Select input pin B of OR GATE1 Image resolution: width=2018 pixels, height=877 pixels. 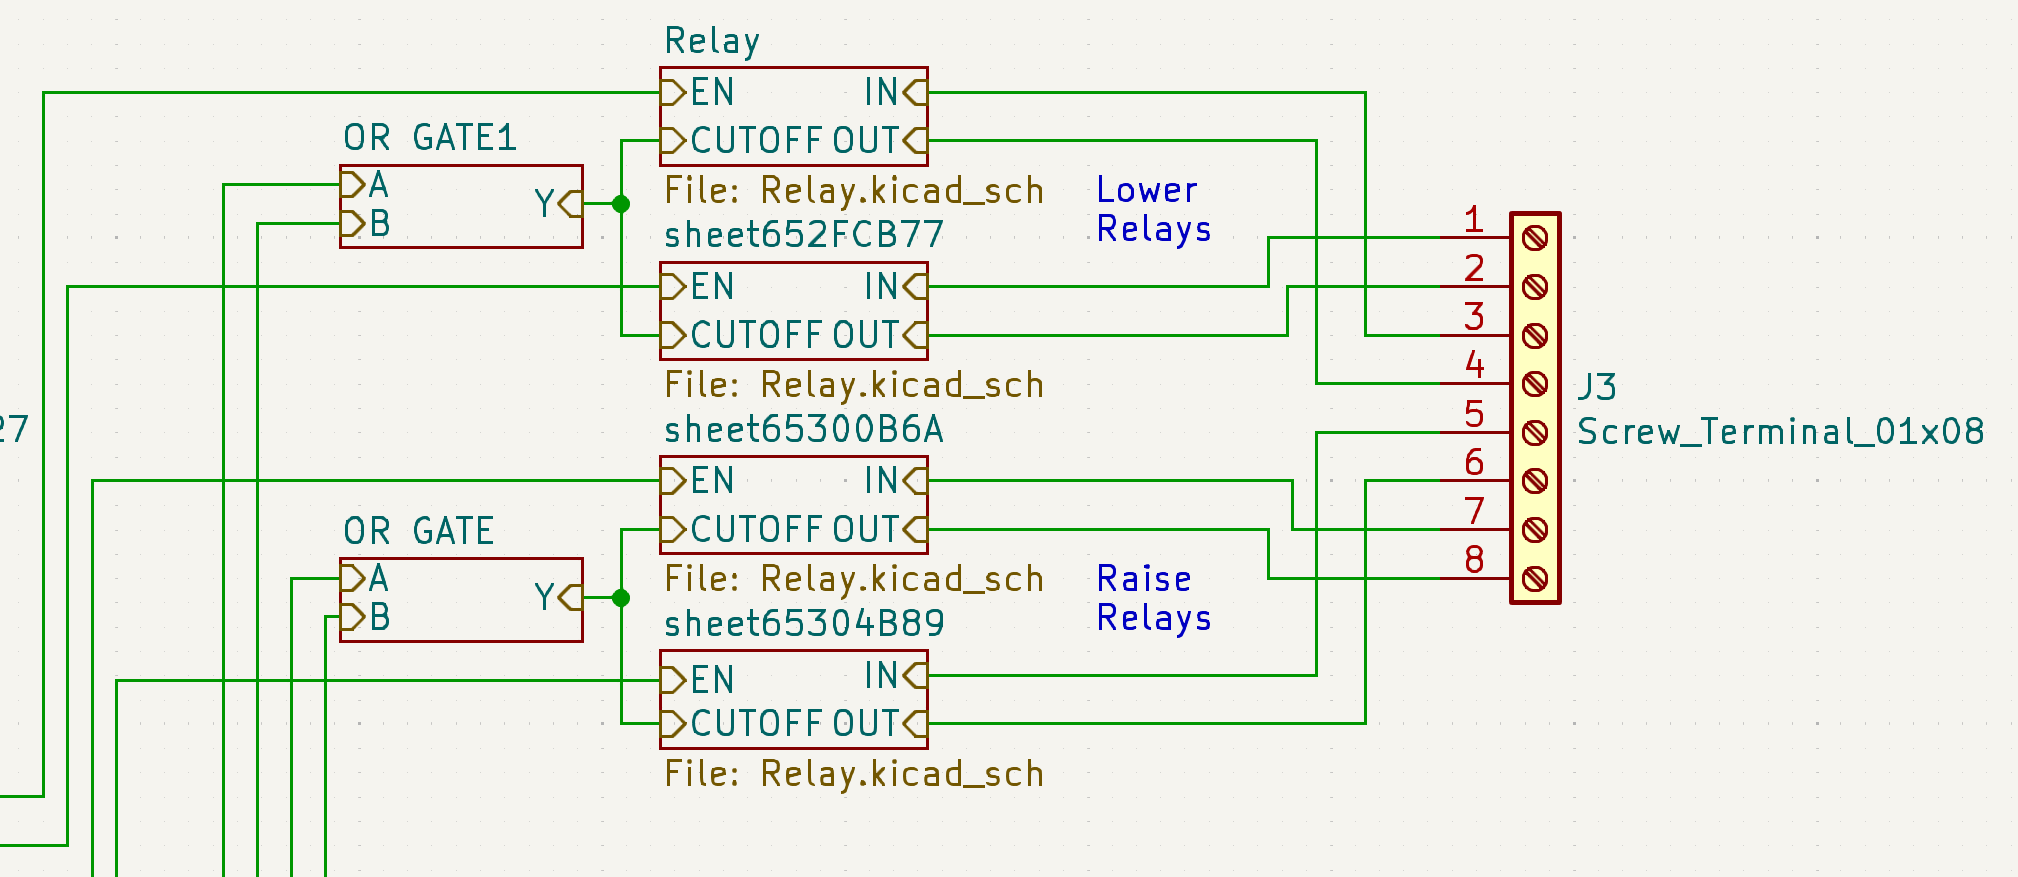(x=365, y=224)
